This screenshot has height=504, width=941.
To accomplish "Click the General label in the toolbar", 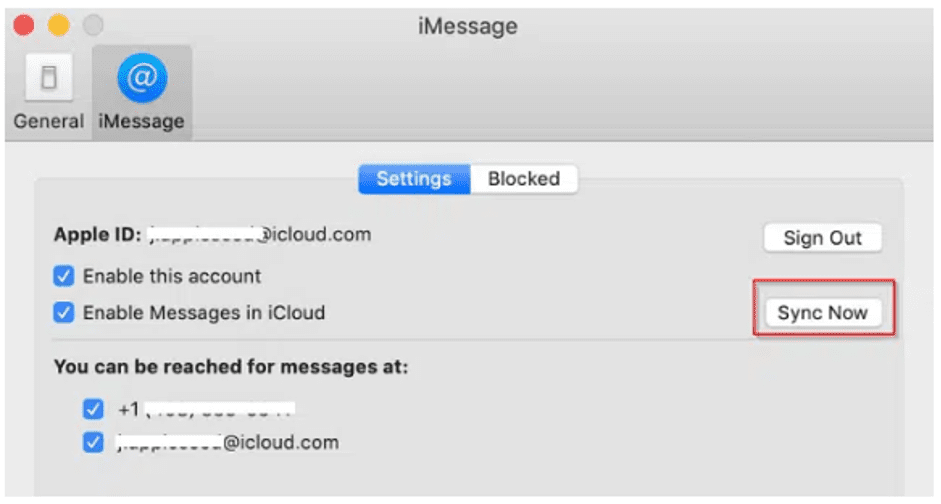I will [x=49, y=121].
